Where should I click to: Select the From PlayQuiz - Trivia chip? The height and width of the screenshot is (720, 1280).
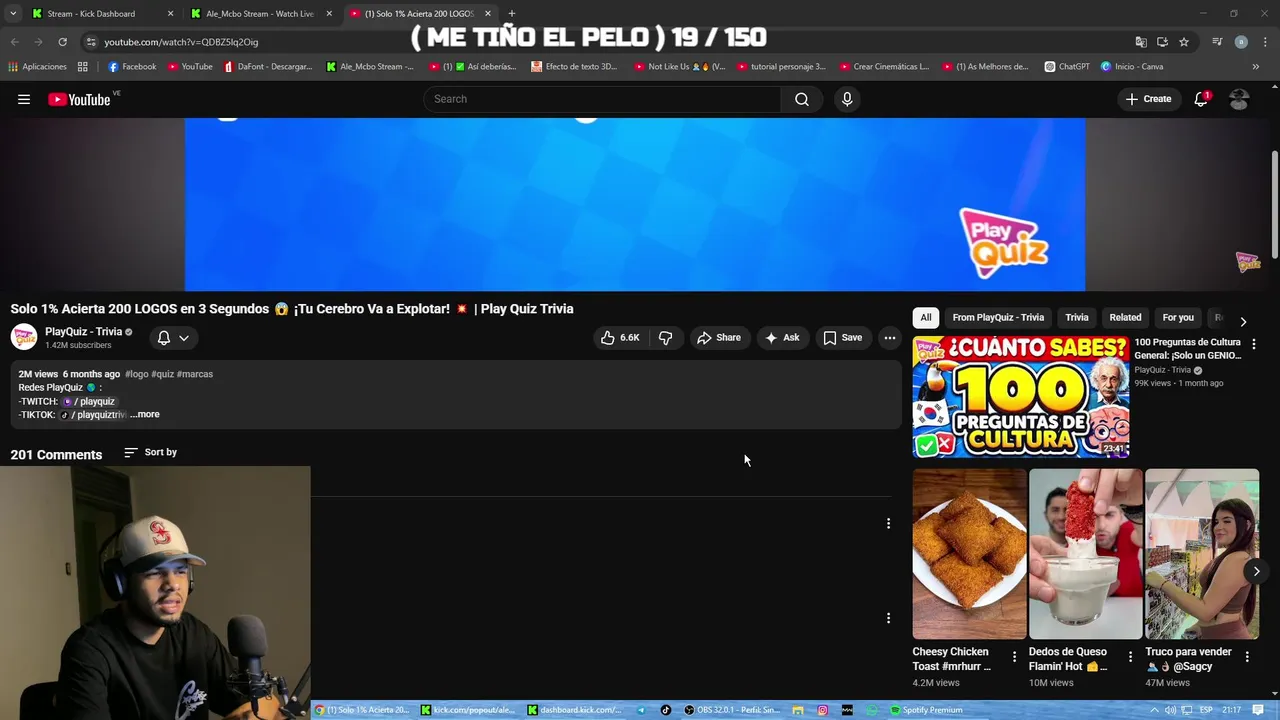(x=998, y=317)
